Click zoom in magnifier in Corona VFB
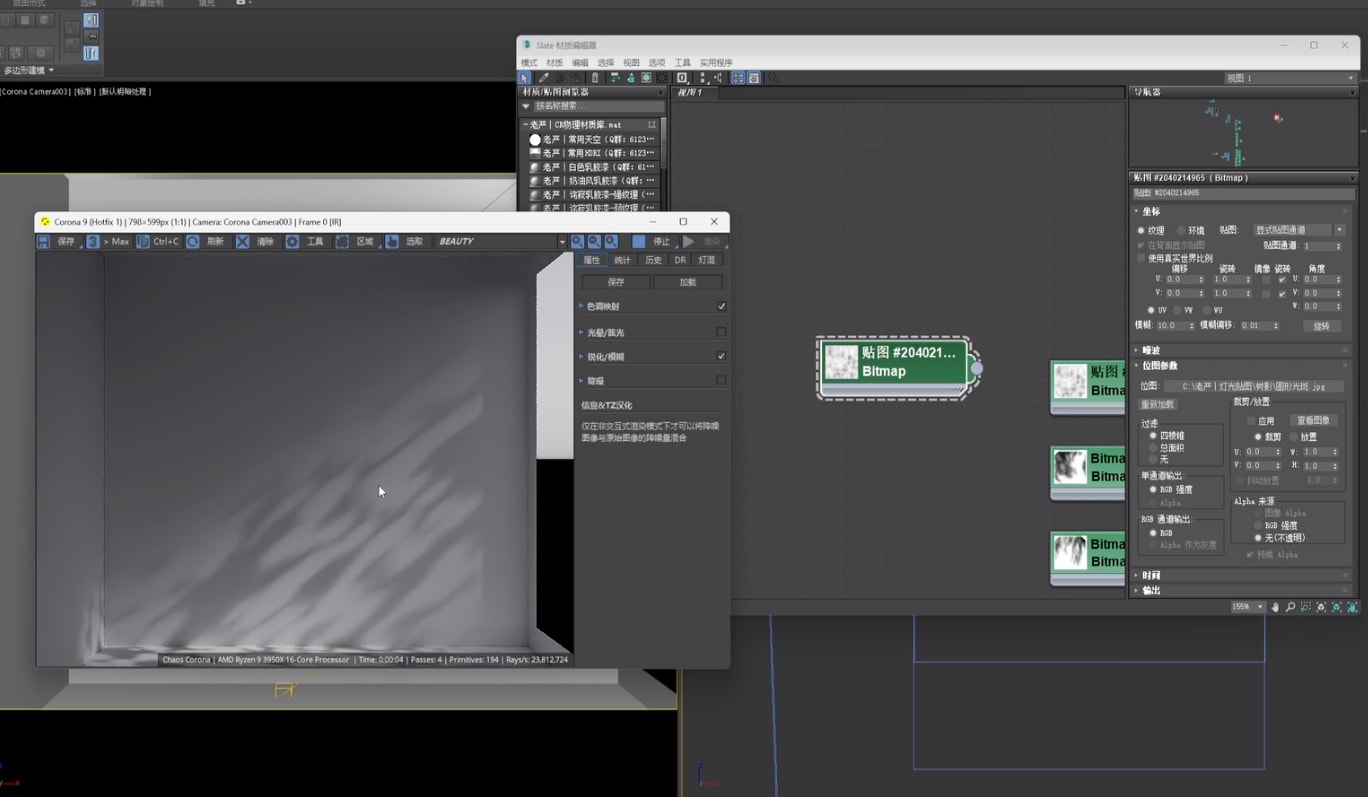Screen dimensions: 1368x797 point(578,242)
